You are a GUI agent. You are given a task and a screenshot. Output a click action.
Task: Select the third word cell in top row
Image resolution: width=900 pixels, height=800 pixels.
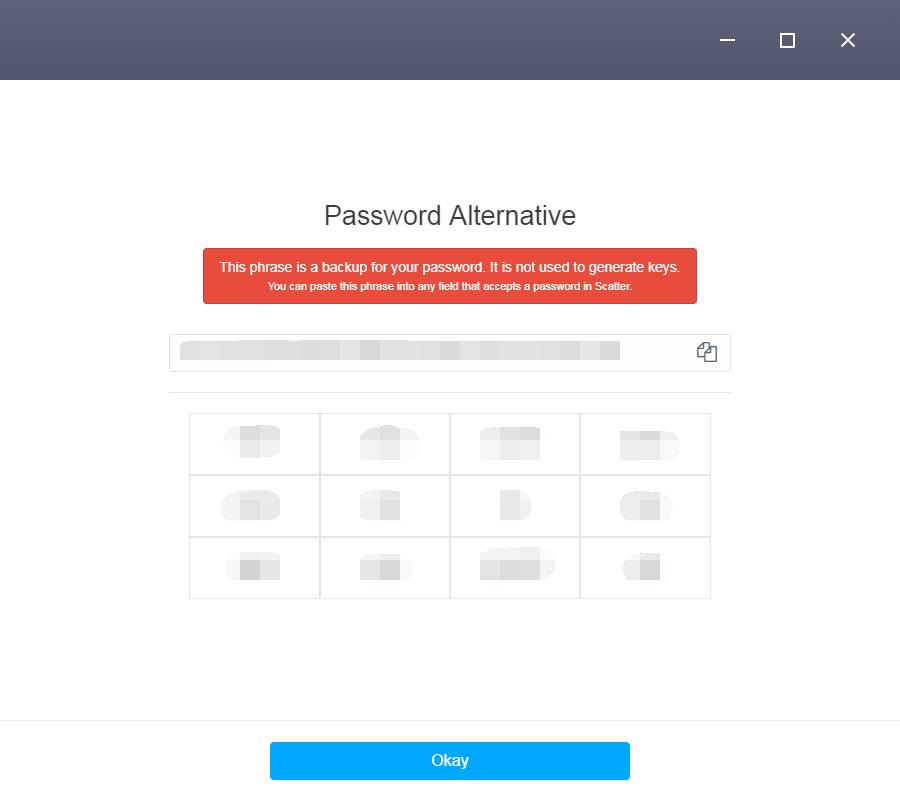pyautogui.click(x=515, y=444)
